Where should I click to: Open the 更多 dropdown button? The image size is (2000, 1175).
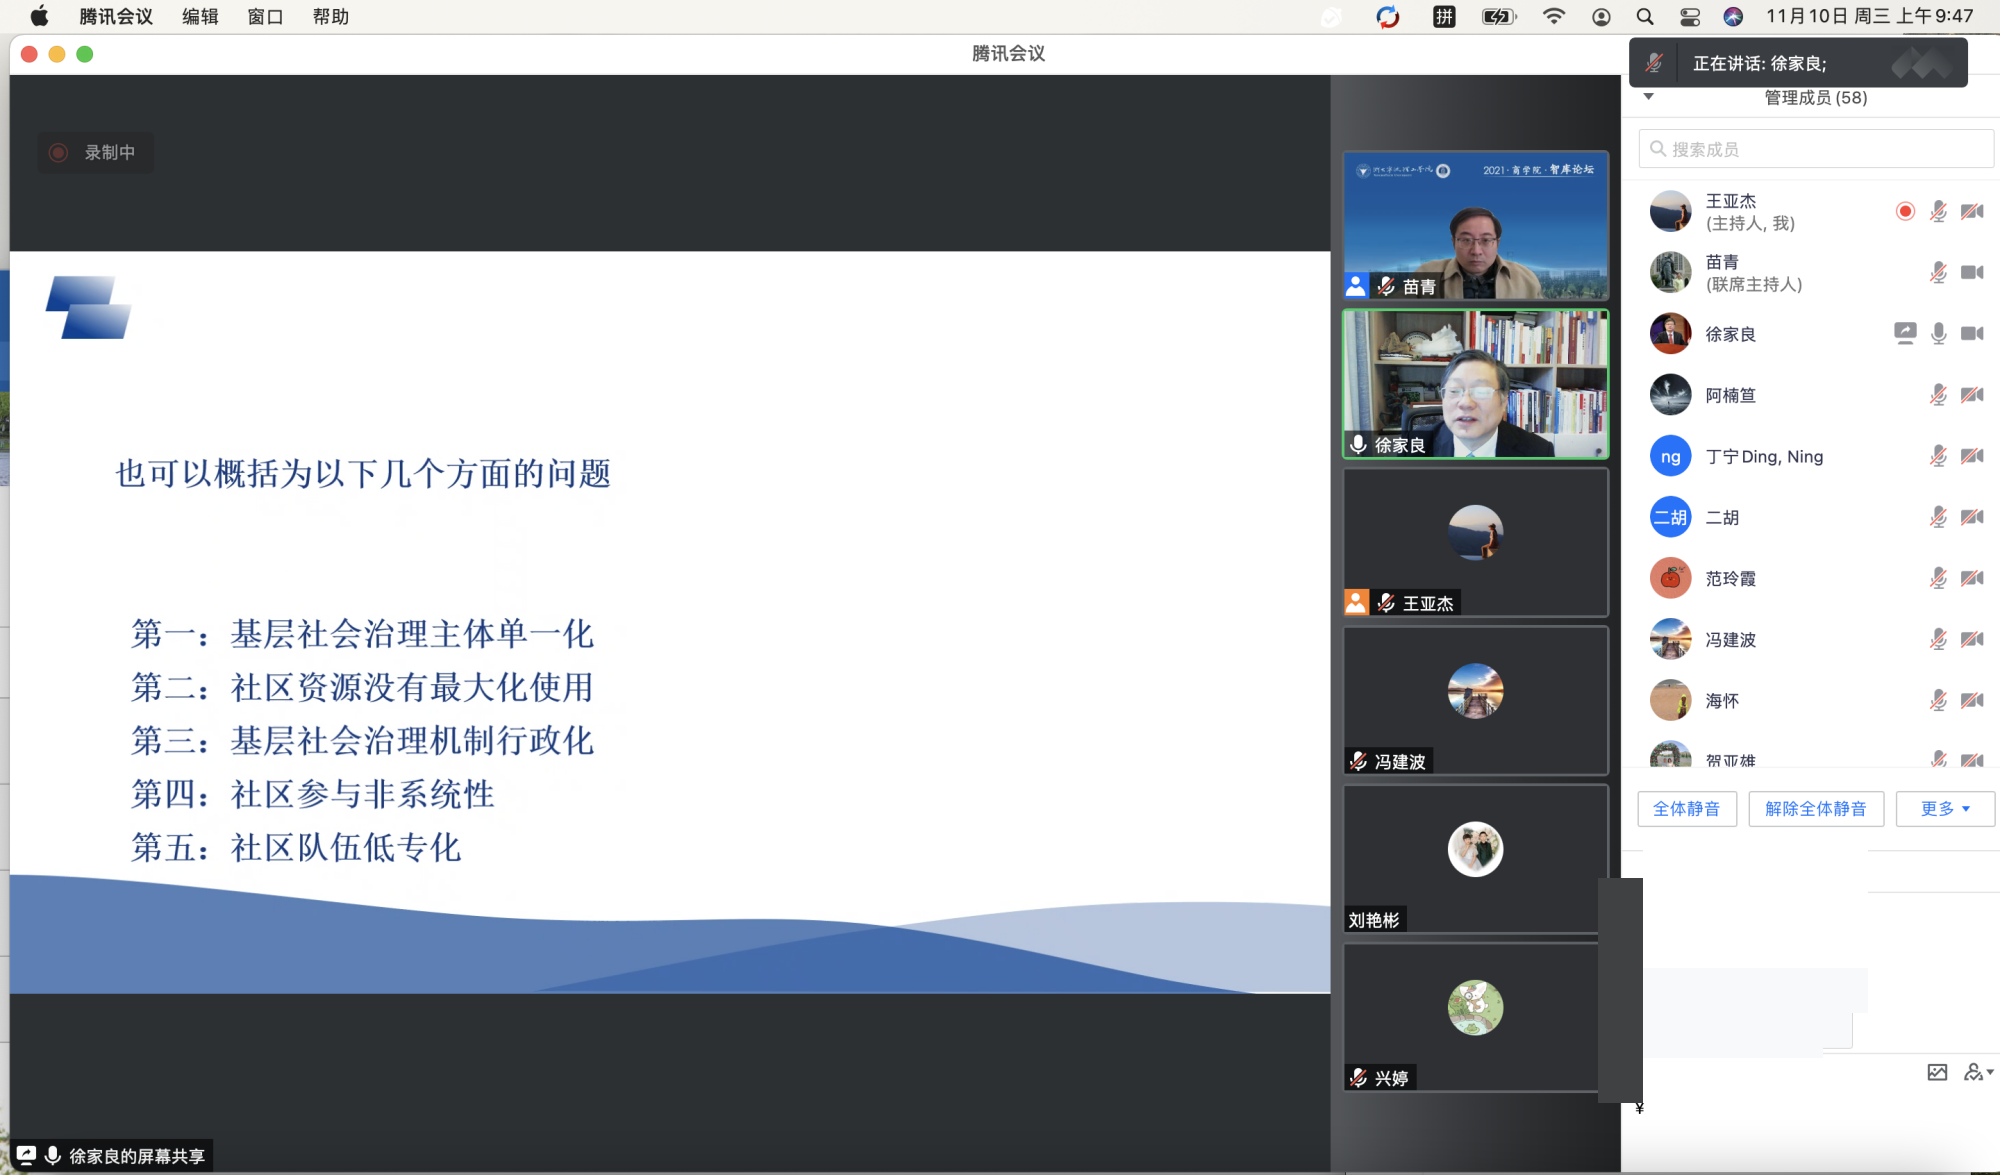coord(1944,808)
